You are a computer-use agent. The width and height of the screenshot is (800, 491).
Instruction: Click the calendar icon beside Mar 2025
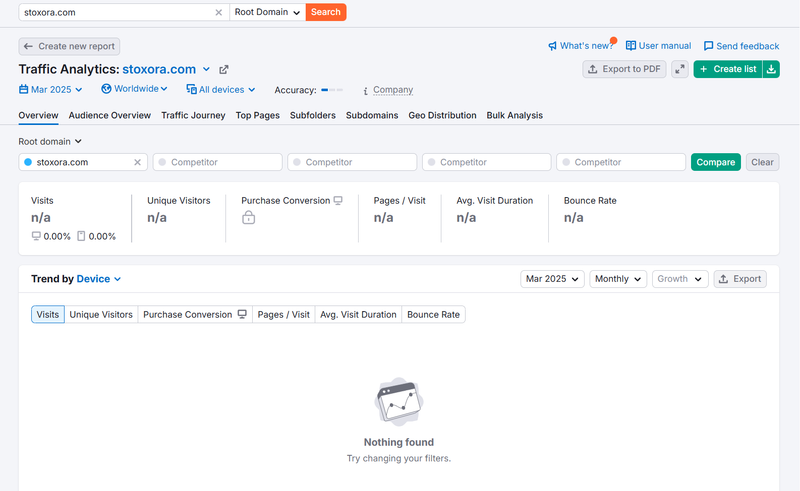coord(23,89)
